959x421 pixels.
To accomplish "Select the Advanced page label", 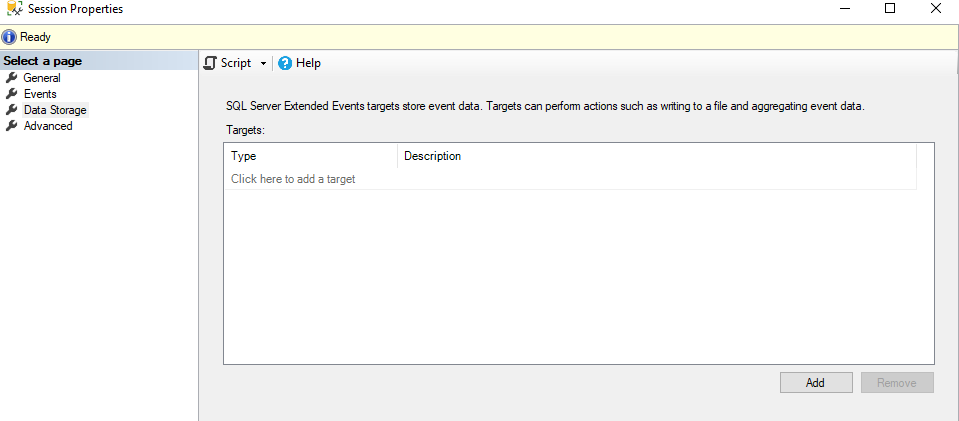I will click(48, 126).
